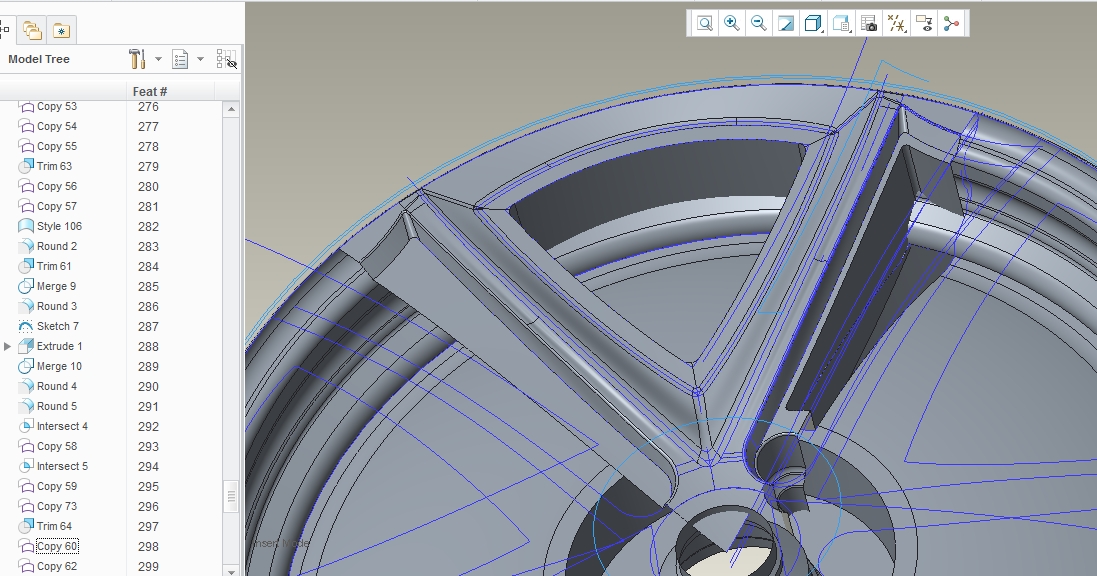Select the Round 4 feature
The height and width of the screenshot is (576, 1097).
click(57, 386)
